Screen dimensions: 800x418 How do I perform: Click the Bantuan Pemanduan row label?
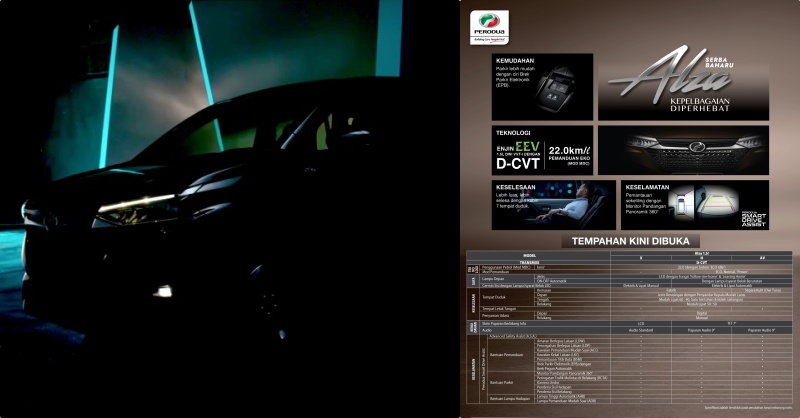[506, 354]
